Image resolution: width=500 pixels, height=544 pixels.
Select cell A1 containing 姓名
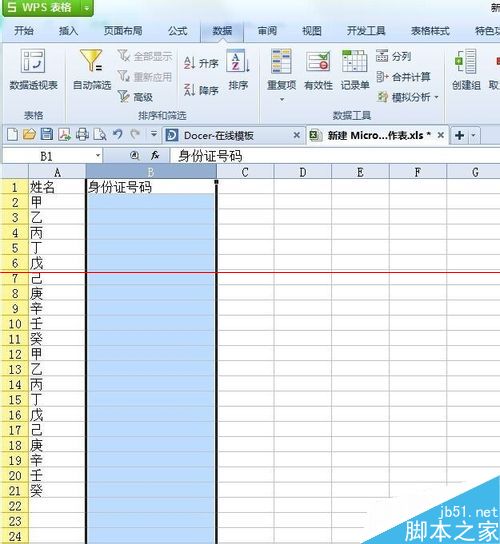click(x=57, y=187)
